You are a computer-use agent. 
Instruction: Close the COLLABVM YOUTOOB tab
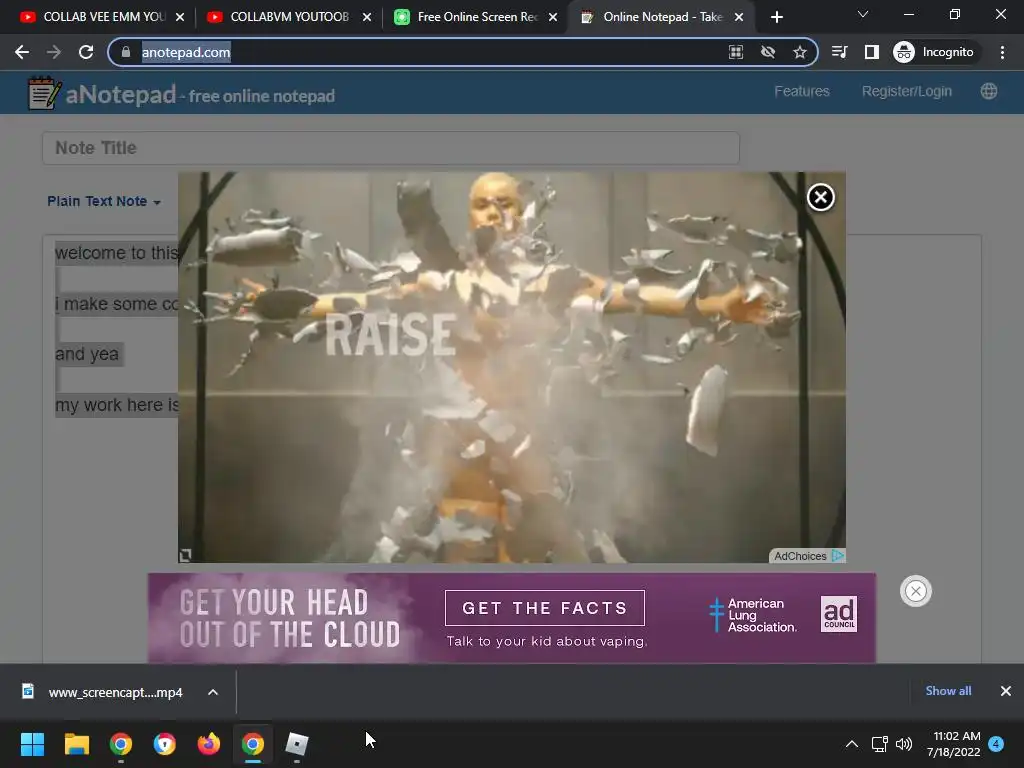[x=366, y=17]
